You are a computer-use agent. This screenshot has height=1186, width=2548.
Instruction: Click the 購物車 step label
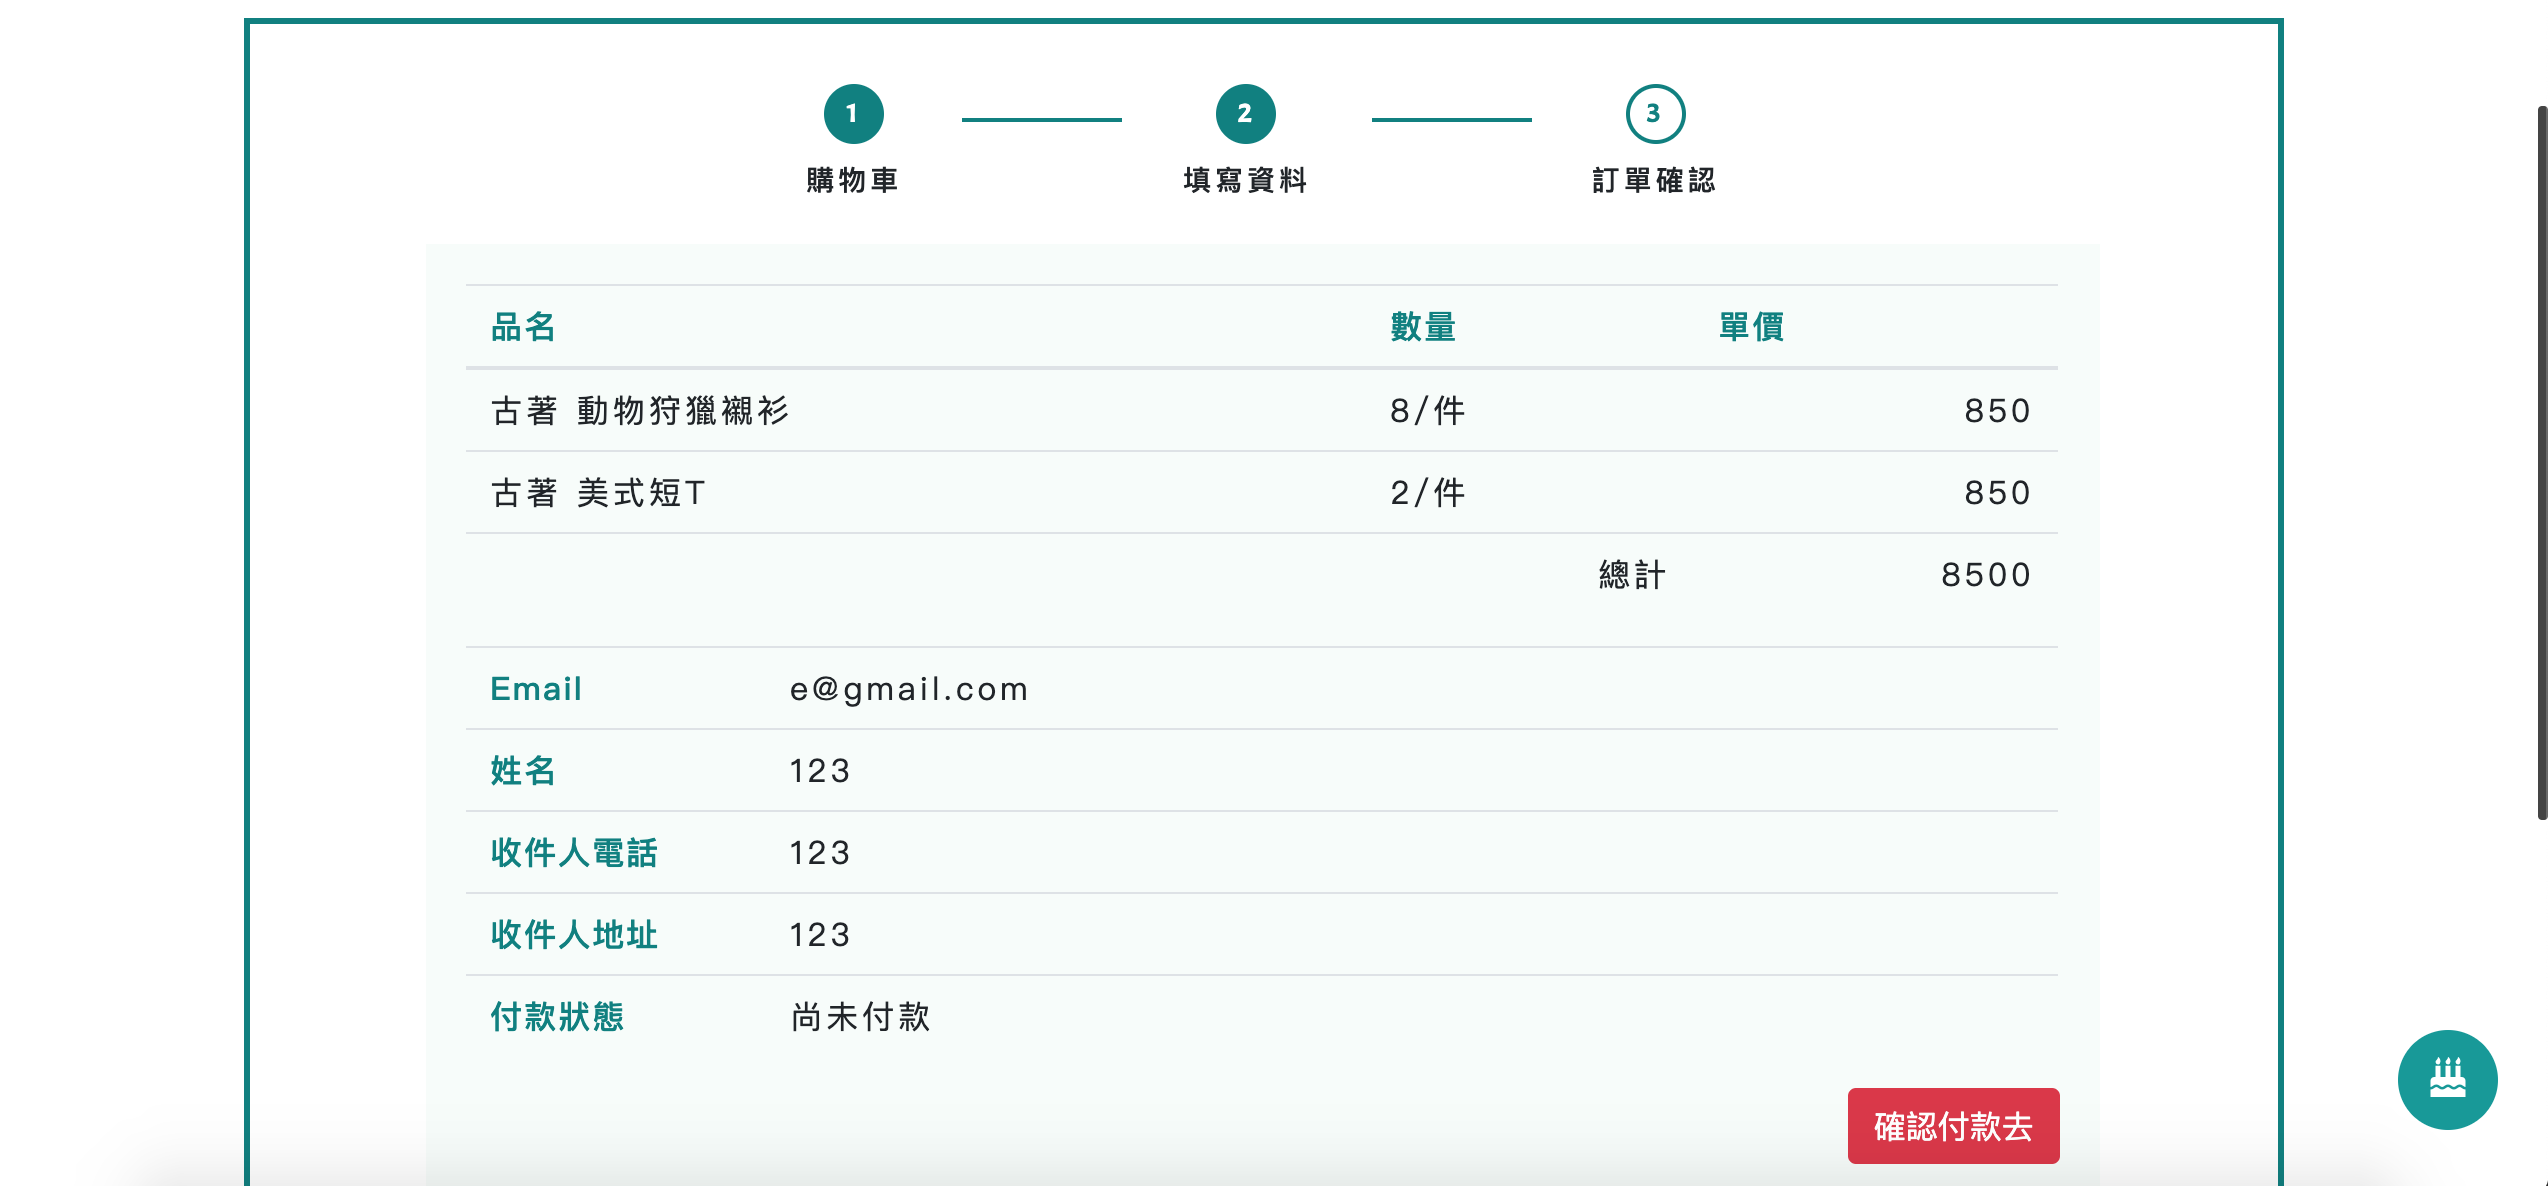(x=852, y=182)
